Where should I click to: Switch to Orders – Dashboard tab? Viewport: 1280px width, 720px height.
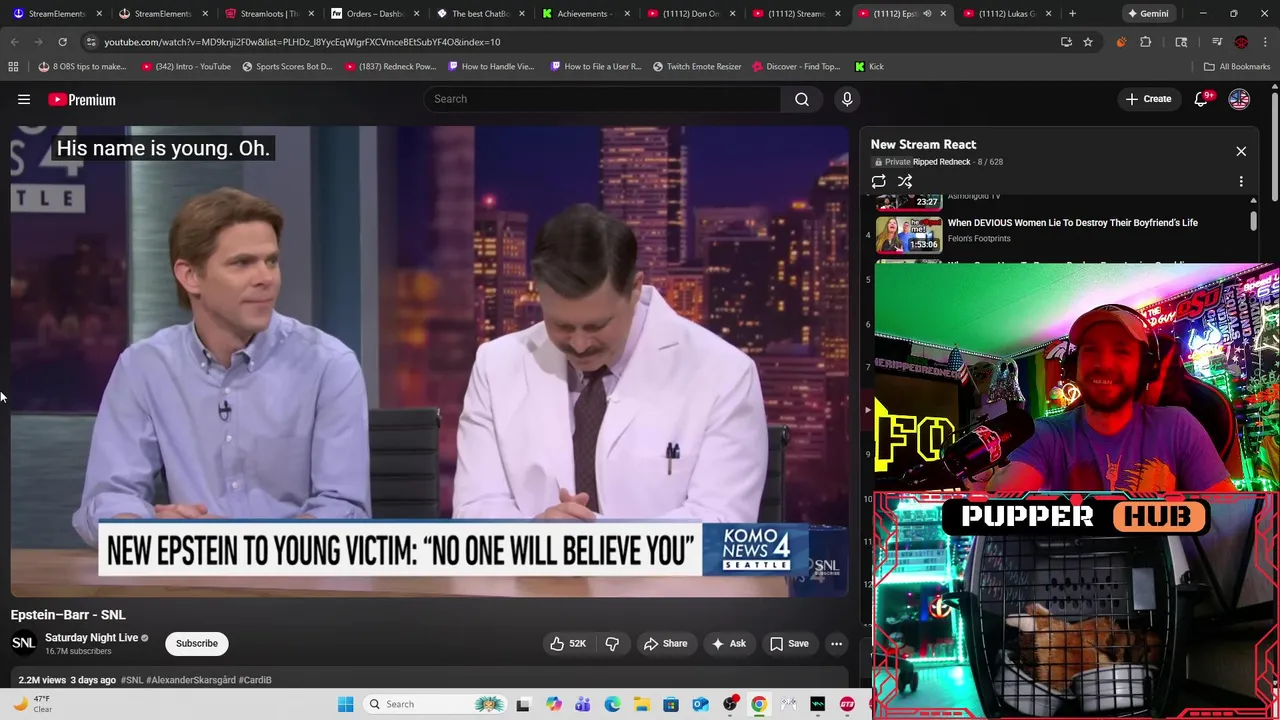tap(375, 14)
